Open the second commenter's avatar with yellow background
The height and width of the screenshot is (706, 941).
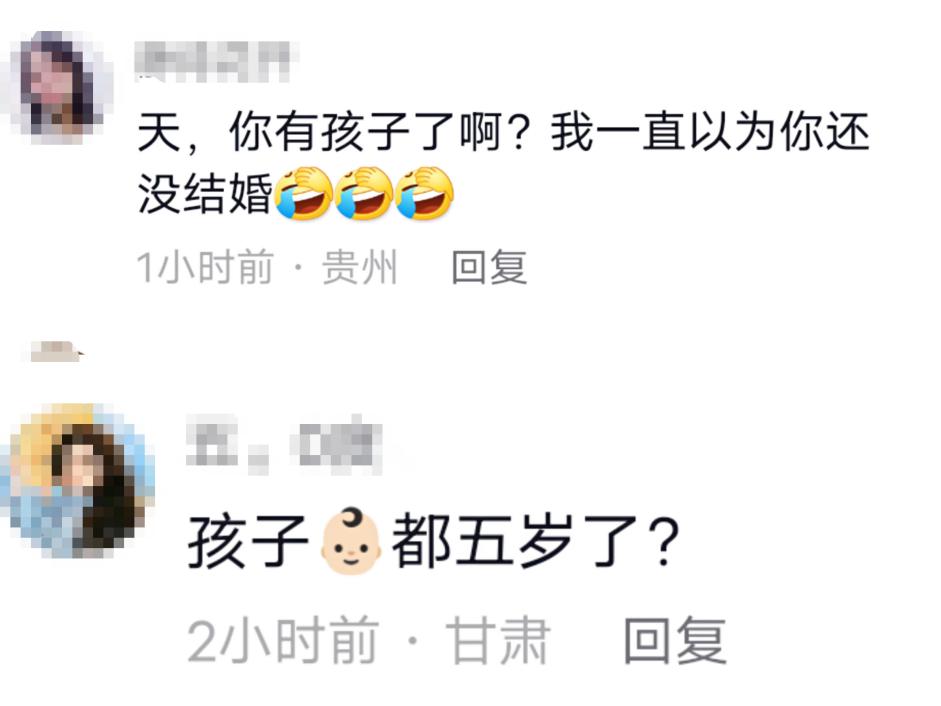coord(79,479)
